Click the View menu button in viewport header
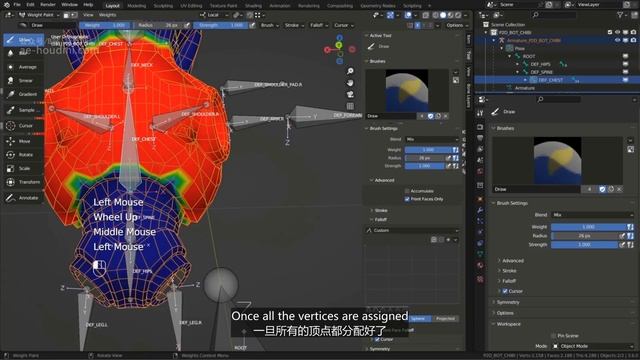The width and height of the screenshot is (640, 360). point(88,15)
